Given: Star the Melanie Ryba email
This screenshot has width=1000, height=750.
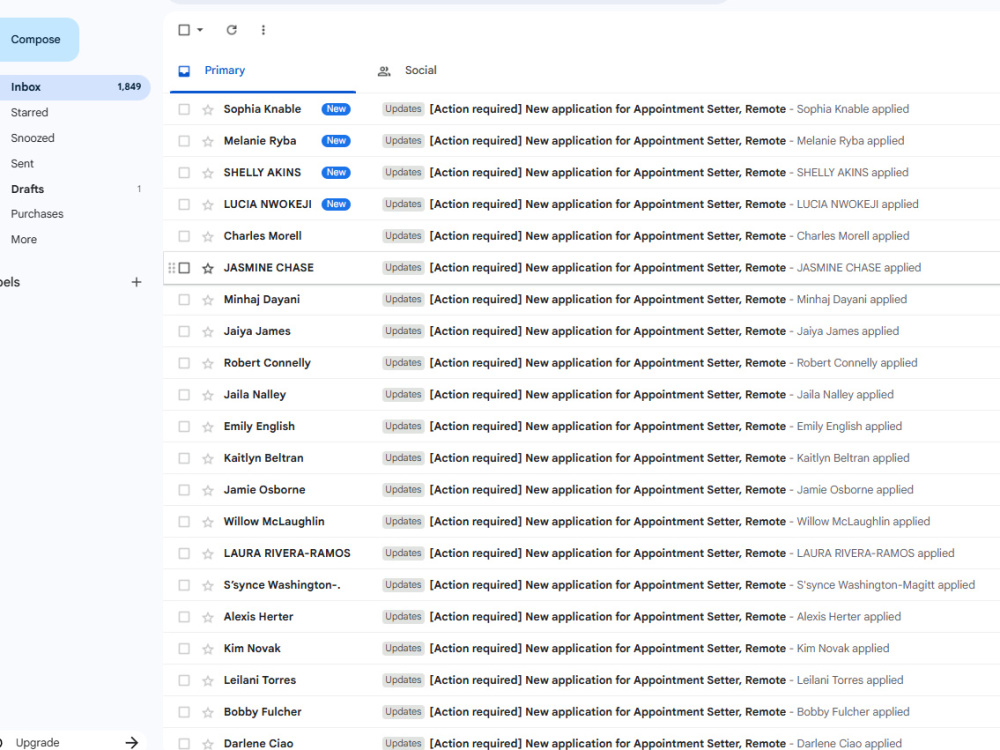Looking at the screenshot, I should pos(208,141).
